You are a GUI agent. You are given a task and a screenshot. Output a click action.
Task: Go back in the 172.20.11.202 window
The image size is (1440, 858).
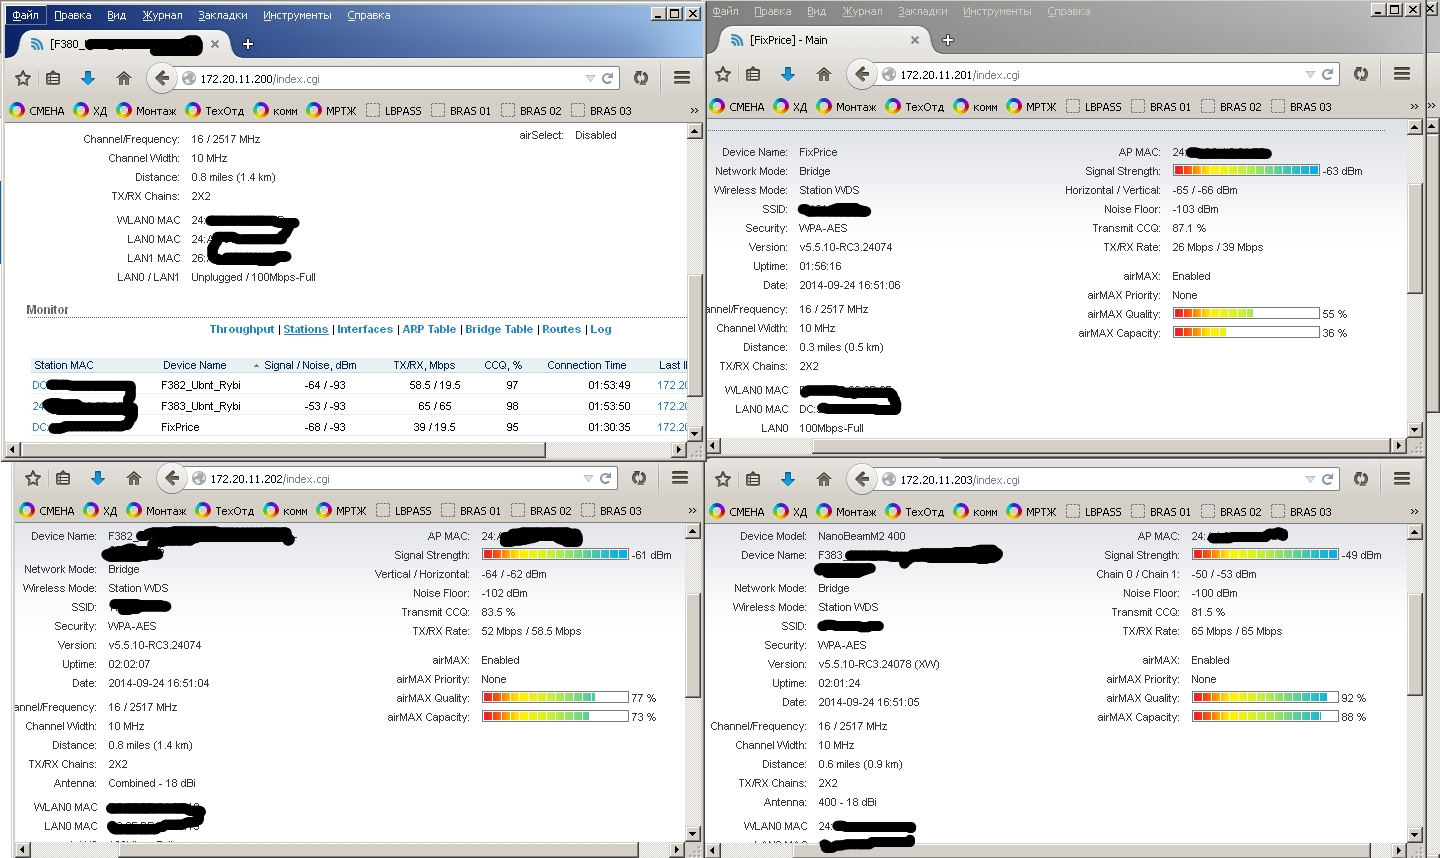(x=172, y=478)
